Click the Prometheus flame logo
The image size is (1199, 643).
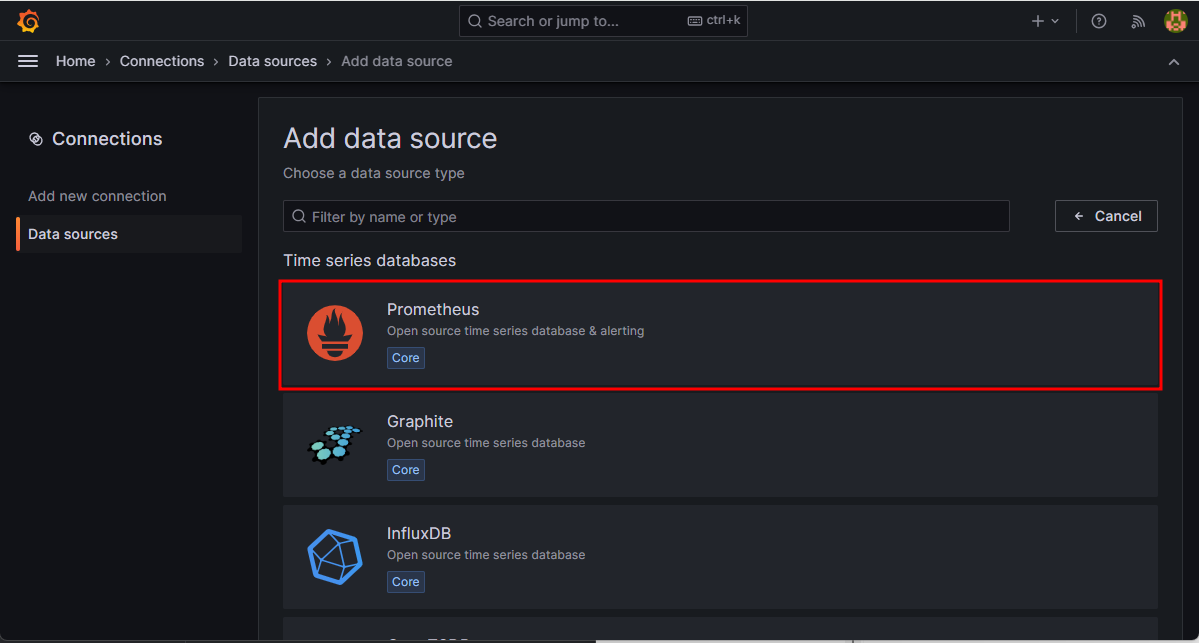tap(335, 333)
